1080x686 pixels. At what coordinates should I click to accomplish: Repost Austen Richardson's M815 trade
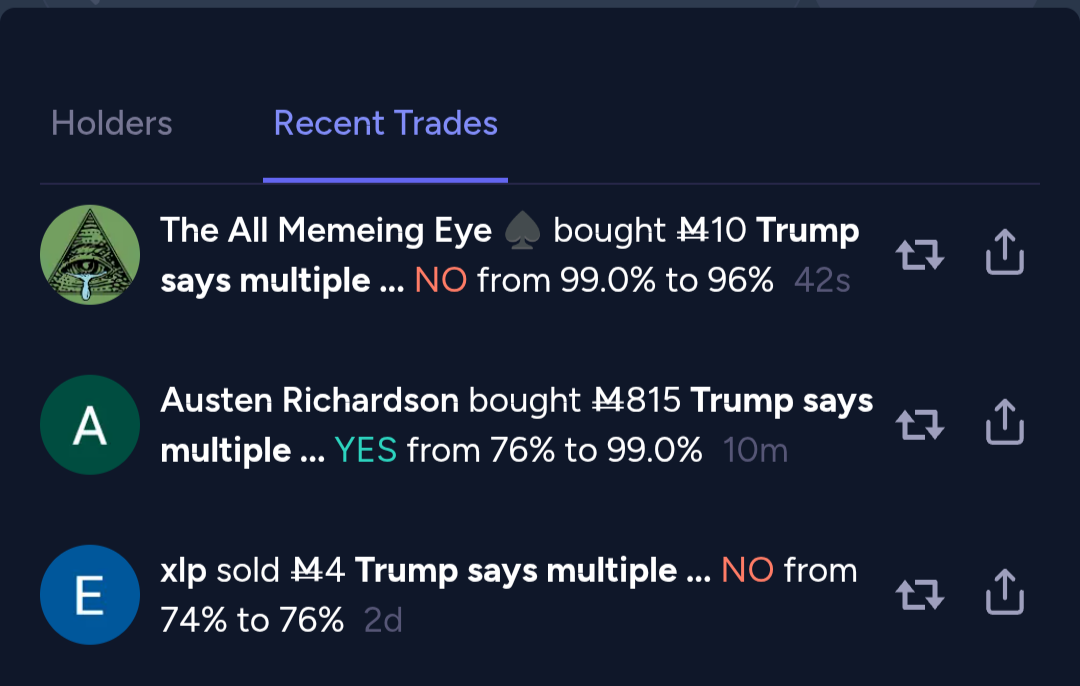click(920, 424)
